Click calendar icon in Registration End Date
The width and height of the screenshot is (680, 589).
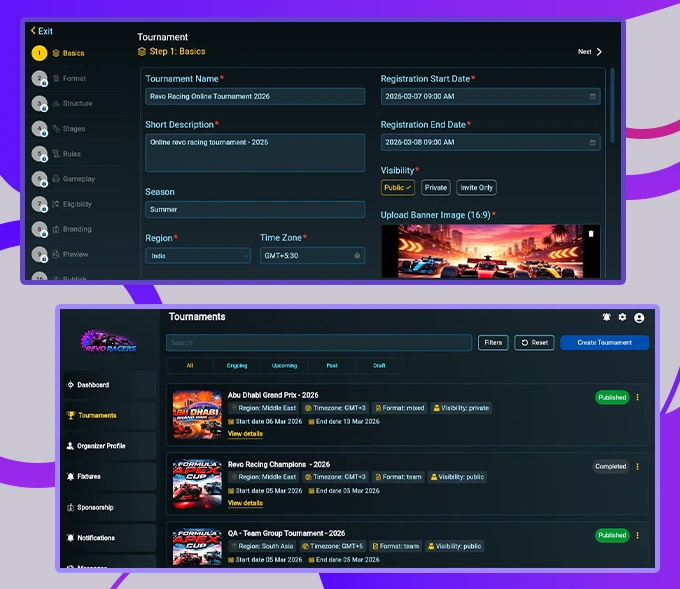click(x=593, y=142)
